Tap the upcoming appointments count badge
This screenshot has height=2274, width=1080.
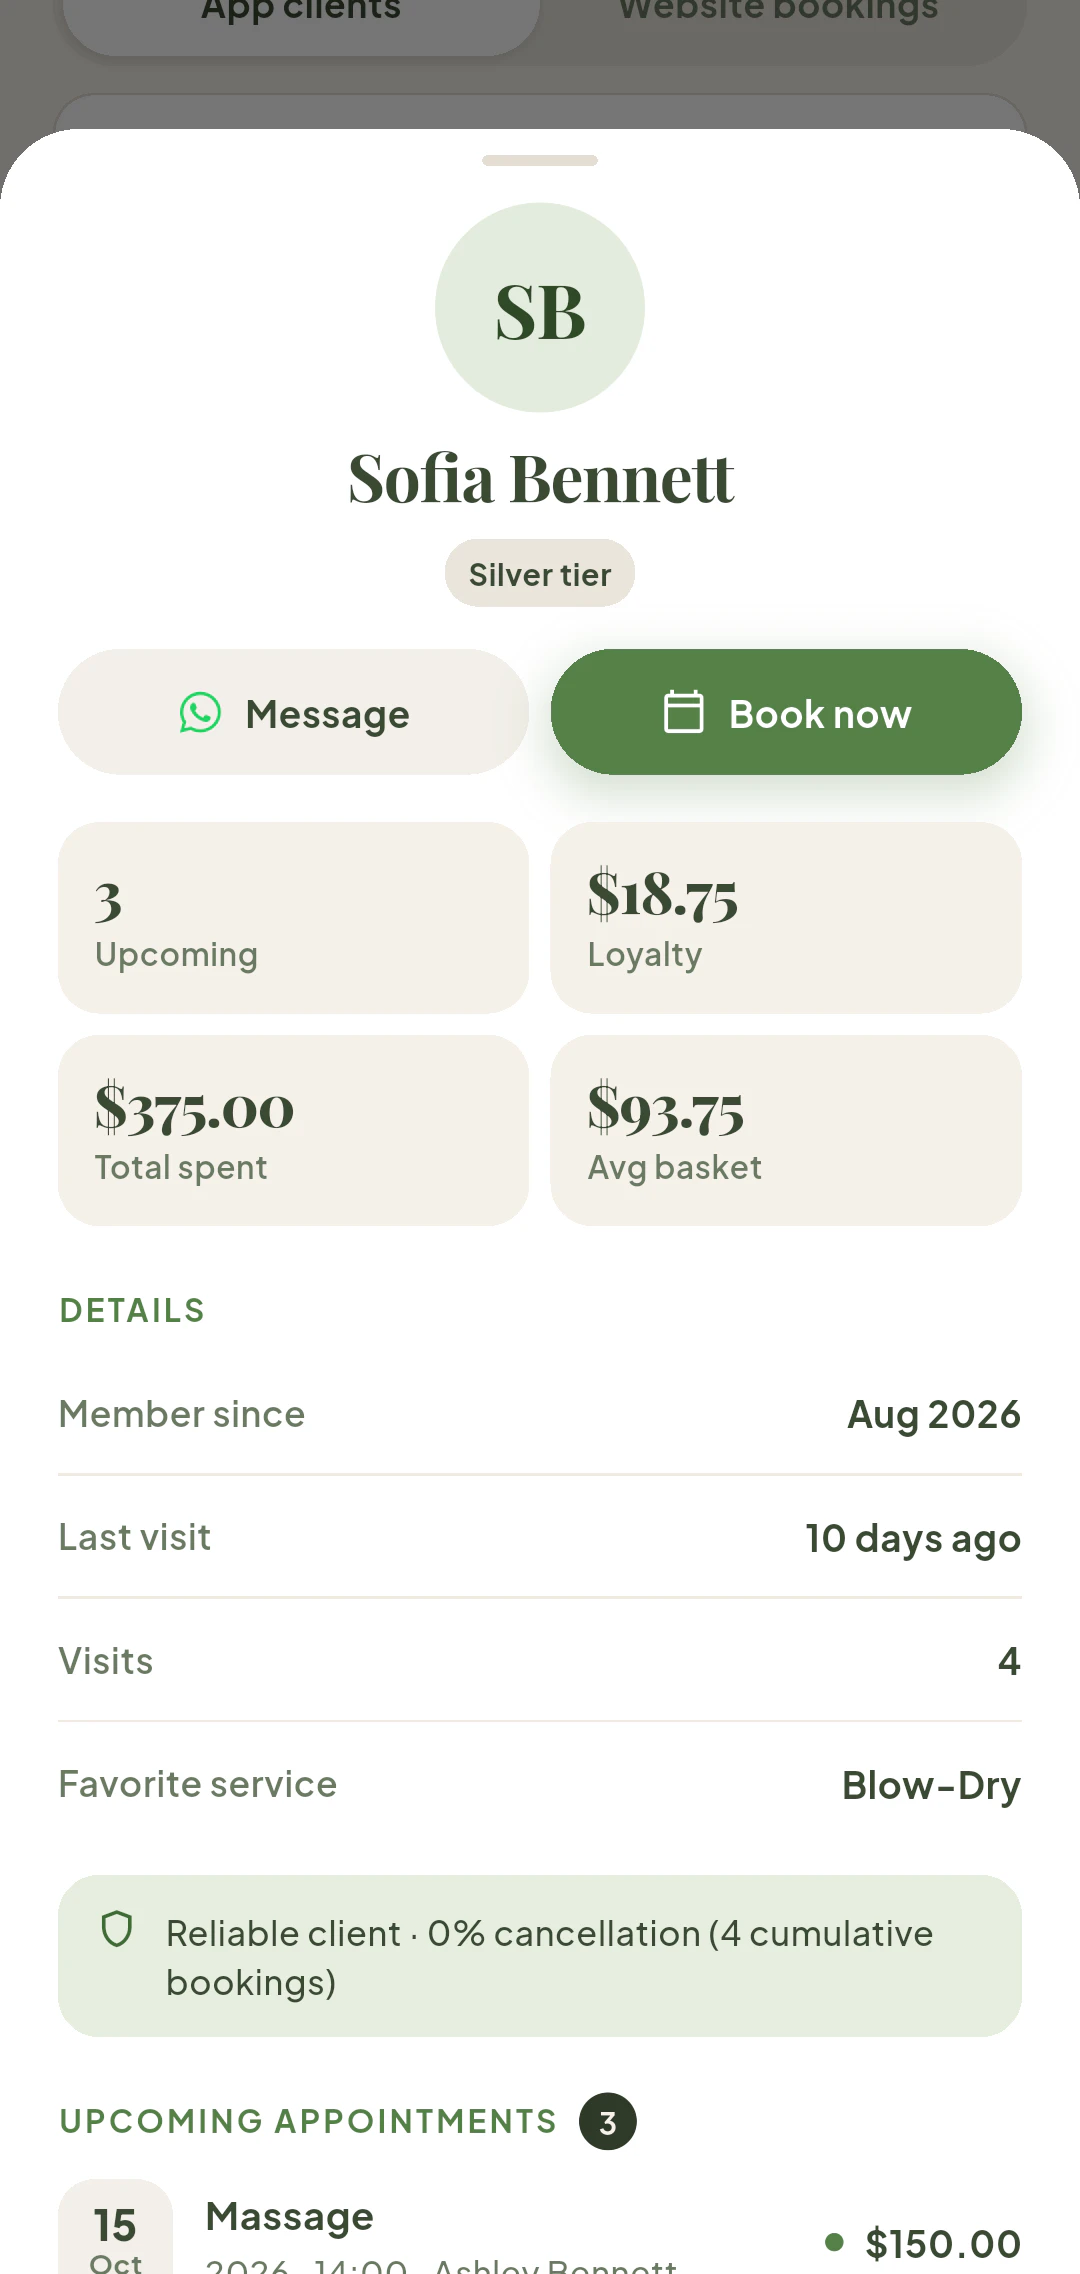pyautogui.click(x=608, y=2121)
